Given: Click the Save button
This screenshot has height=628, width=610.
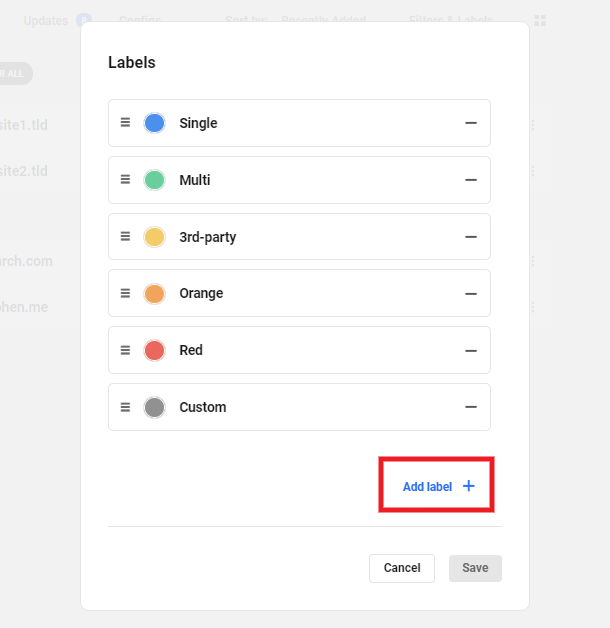Looking at the screenshot, I should pyautogui.click(x=475, y=568).
